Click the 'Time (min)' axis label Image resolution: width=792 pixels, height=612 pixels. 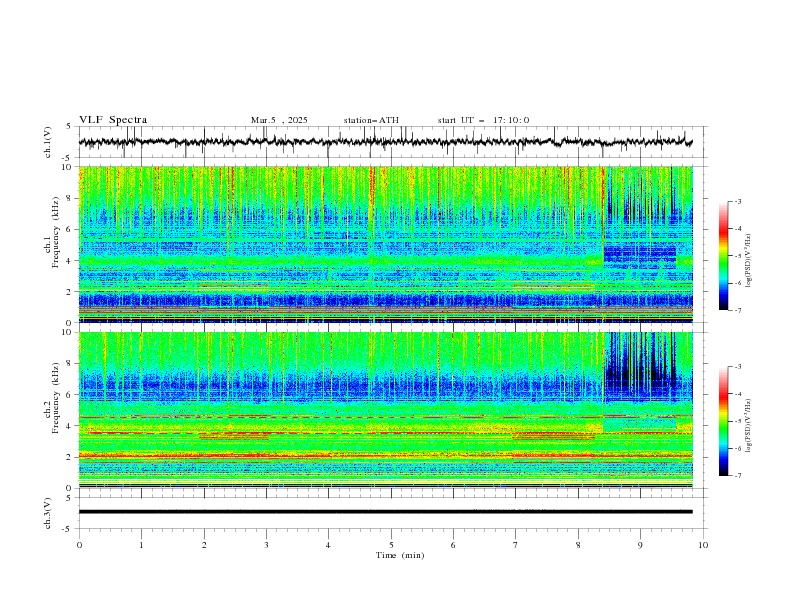pos(400,555)
